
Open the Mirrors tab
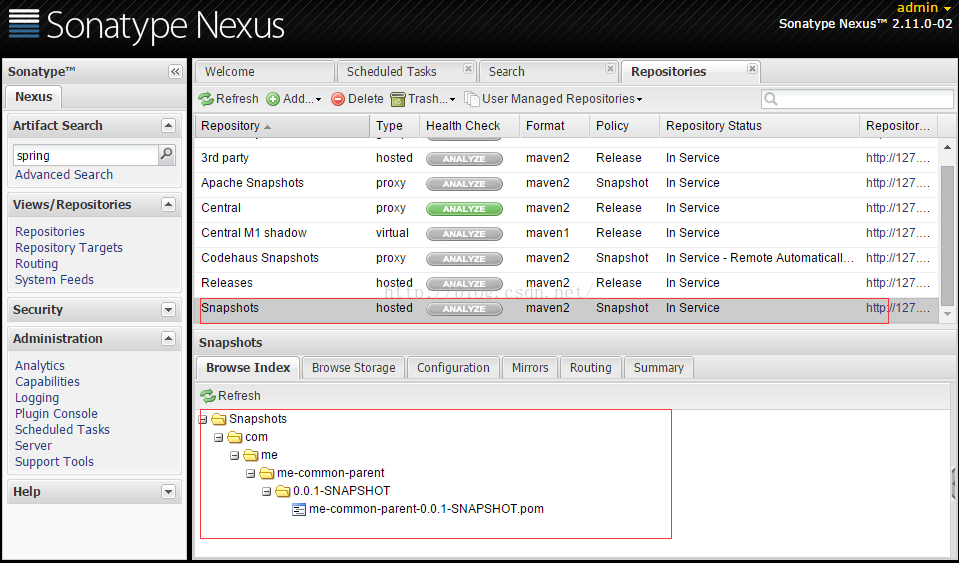pyautogui.click(x=530, y=367)
